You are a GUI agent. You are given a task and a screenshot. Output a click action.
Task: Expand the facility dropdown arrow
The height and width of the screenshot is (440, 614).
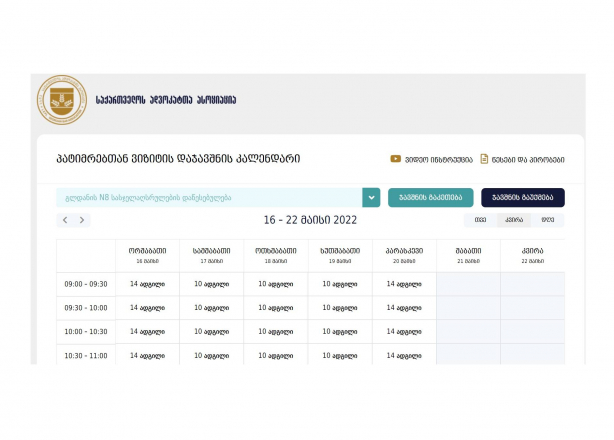[371, 198]
